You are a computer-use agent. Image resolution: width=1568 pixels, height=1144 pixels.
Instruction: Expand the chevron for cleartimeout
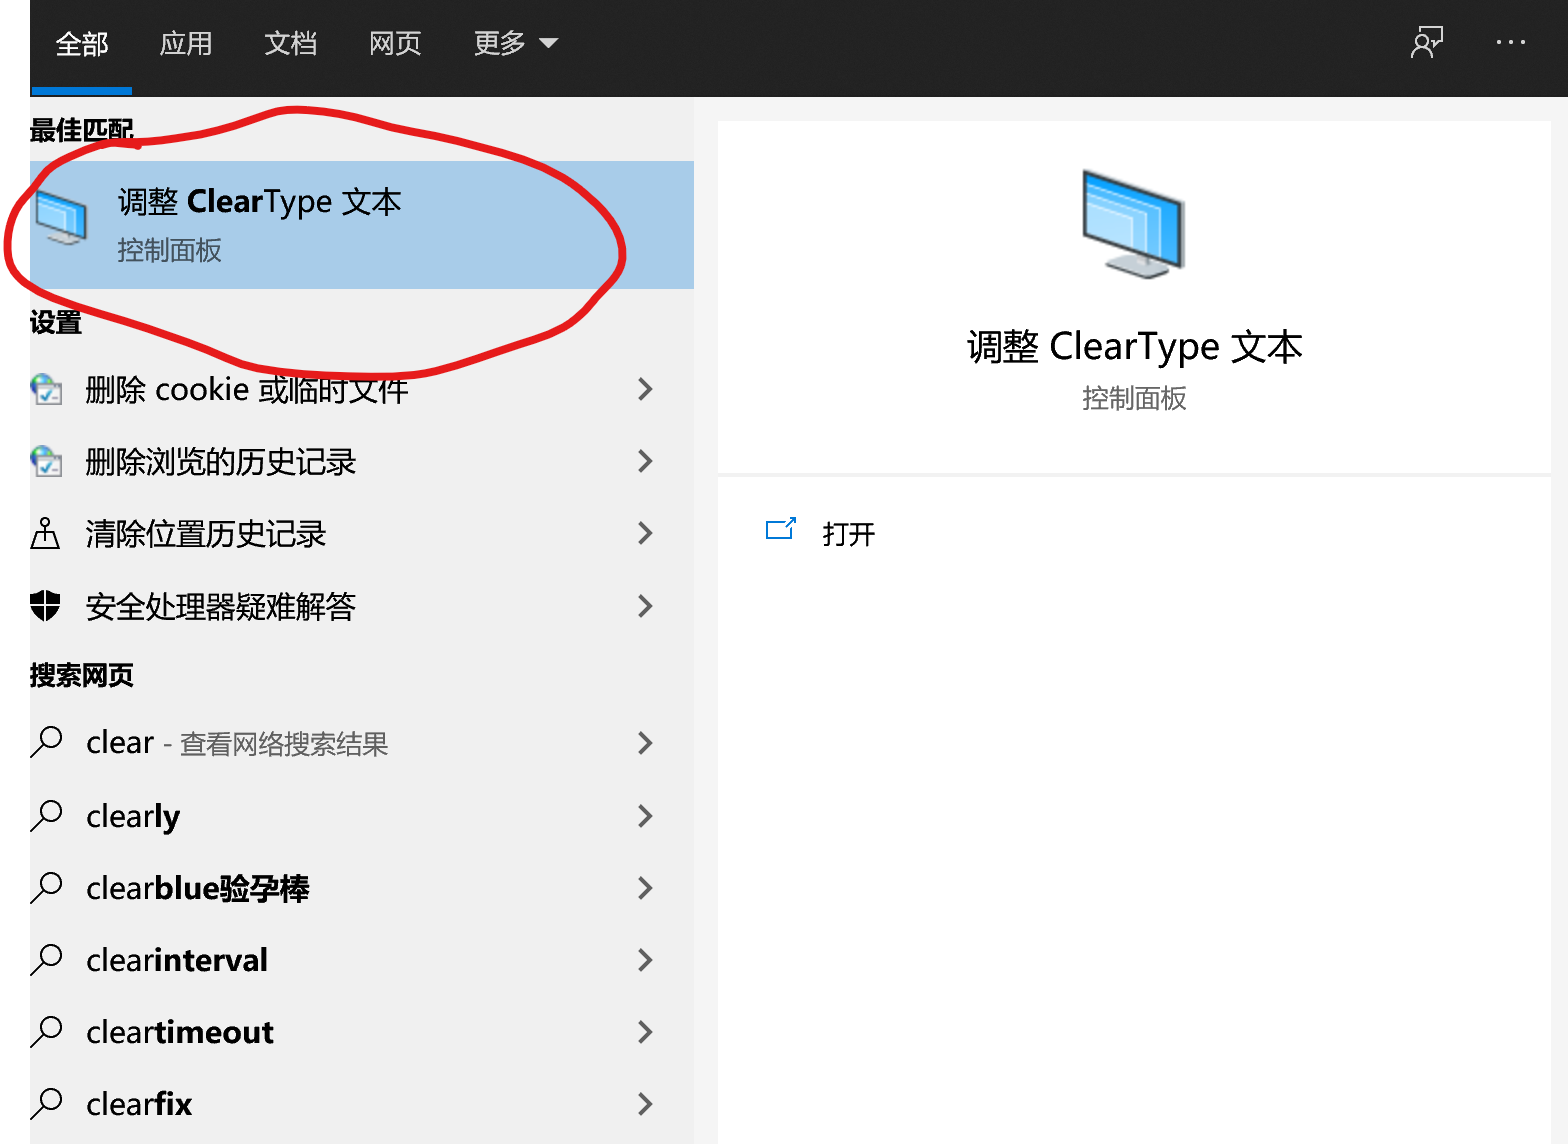coord(645,1032)
